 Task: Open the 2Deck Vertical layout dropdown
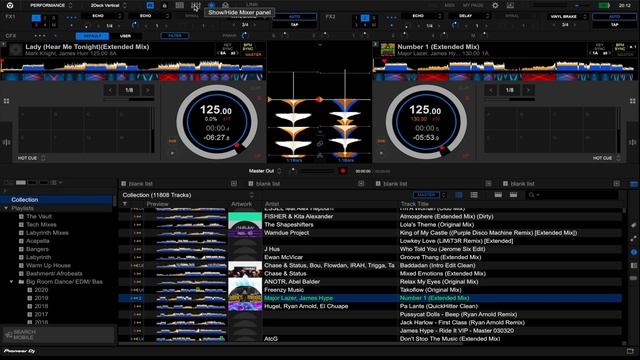tap(109, 5)
